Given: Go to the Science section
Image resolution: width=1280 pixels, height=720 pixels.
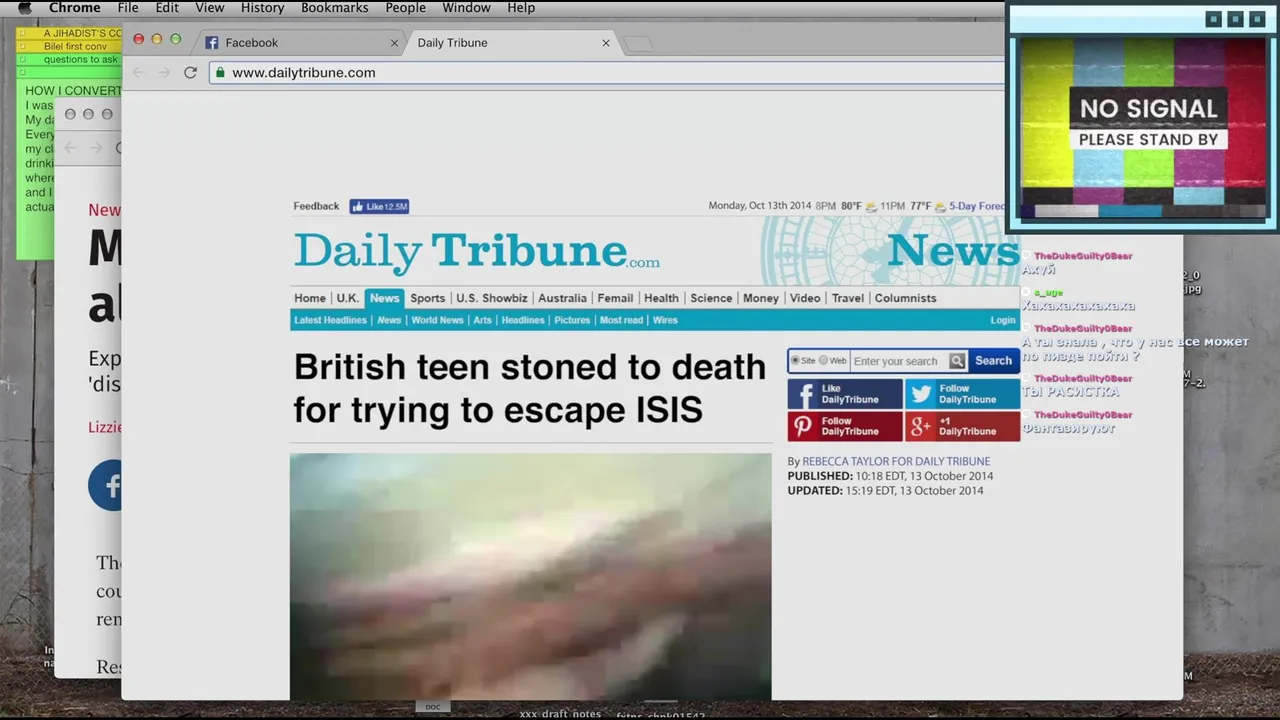Looking at the screenshot, I should (711, 298).
